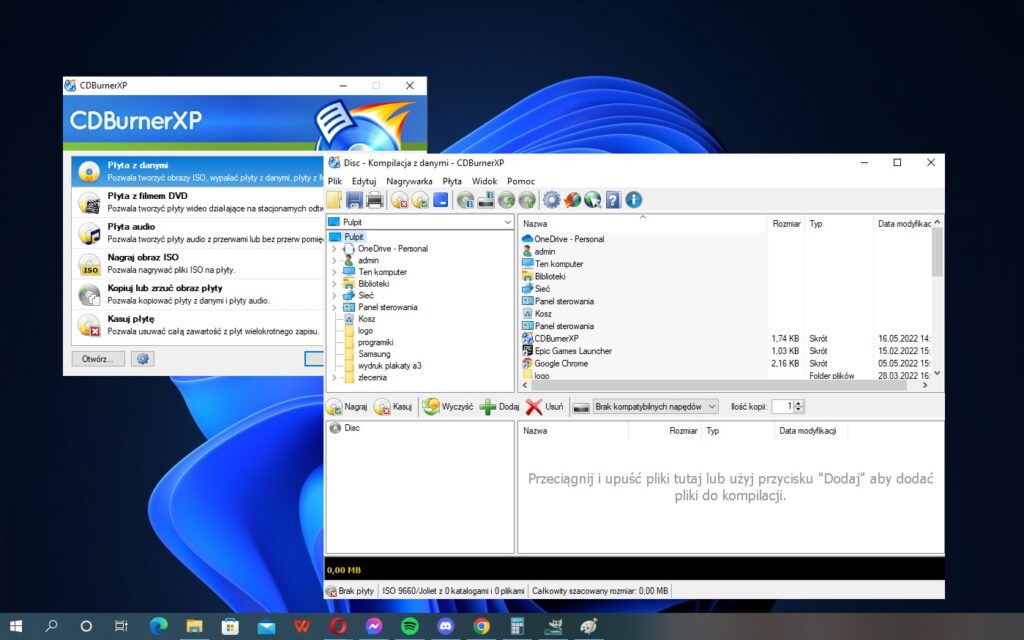This screenshot has height=640, width=1024.
Task: Click the Nagraj burn button
Action: tap(347, 407)
